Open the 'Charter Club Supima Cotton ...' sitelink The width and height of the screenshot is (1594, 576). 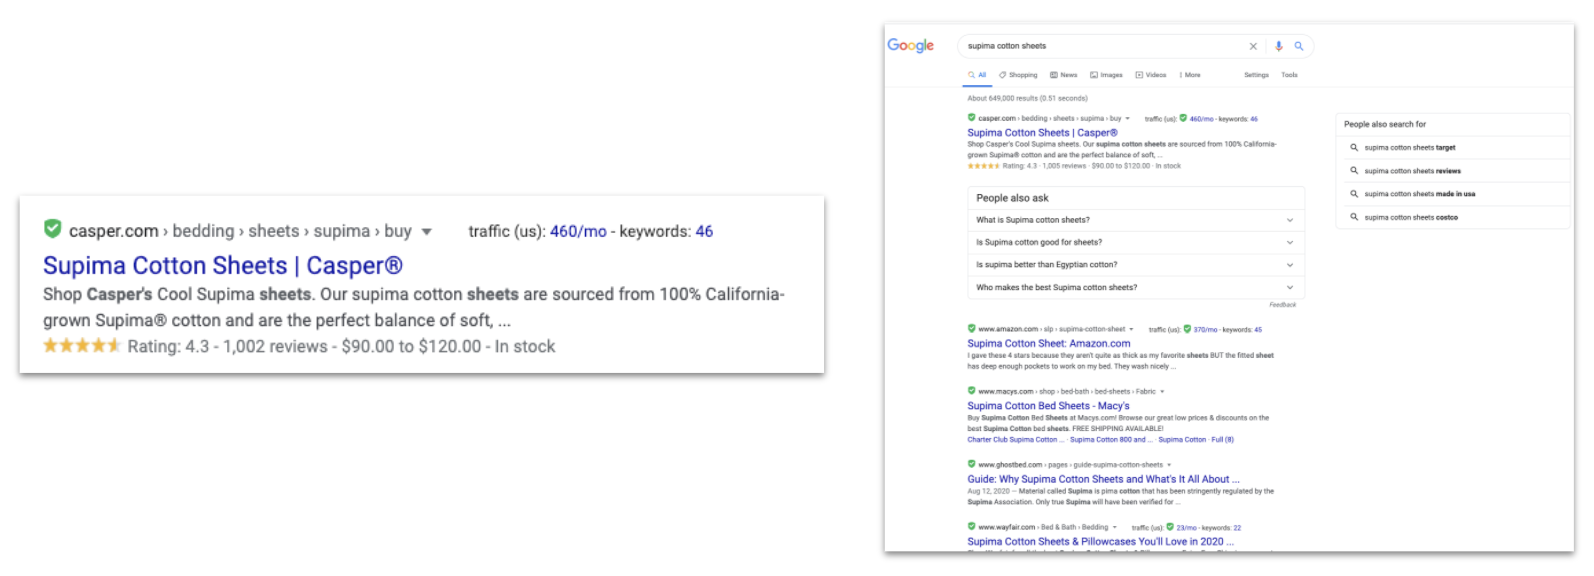[1015, 440]
